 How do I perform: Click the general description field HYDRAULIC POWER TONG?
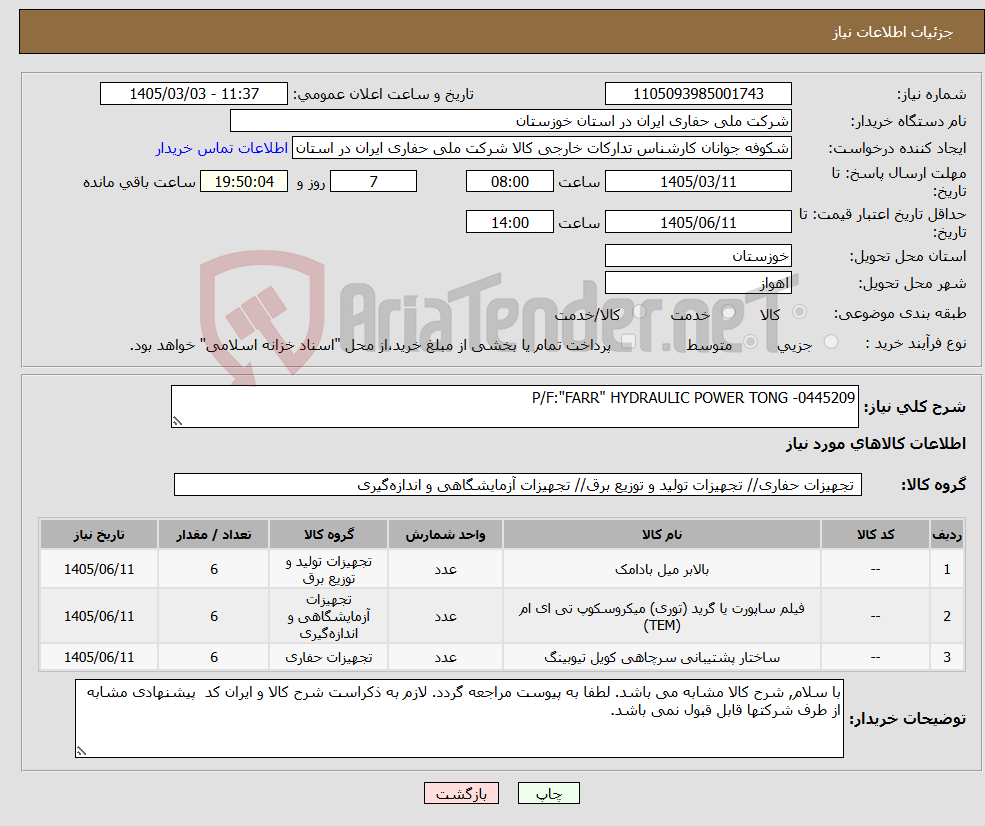point(514,406)
